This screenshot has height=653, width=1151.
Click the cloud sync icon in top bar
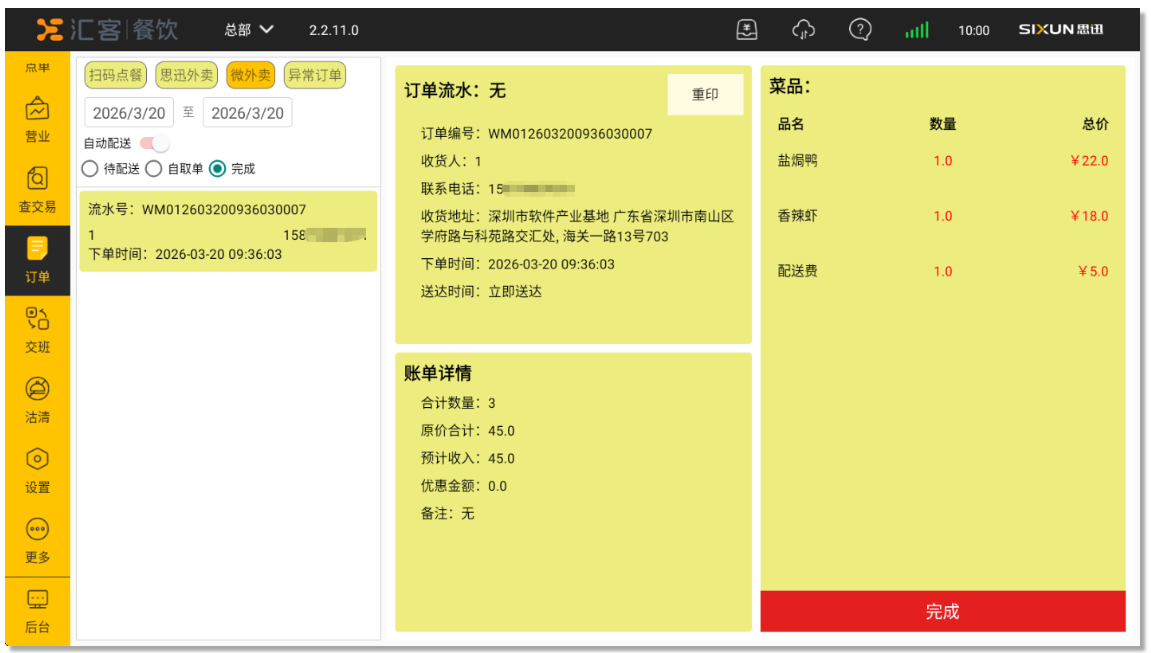tap(803, 30)
